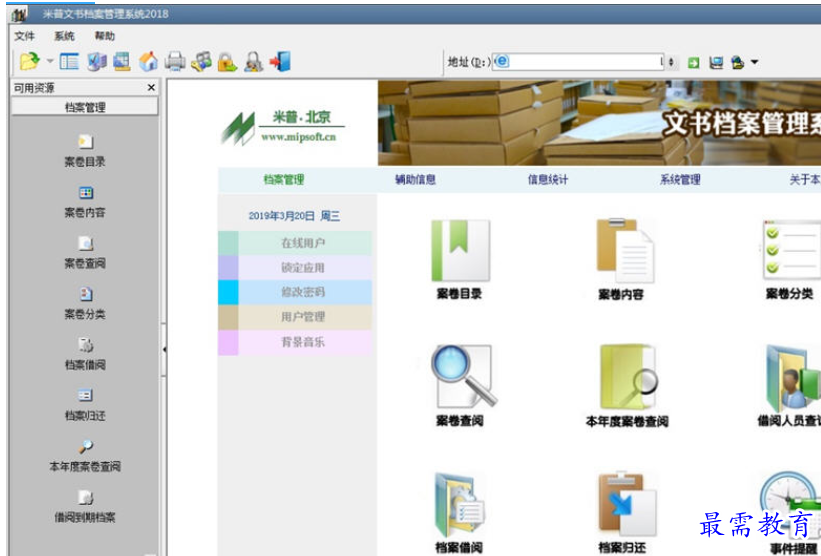
Task: Open the 系统 menu
Action: tap(64, 36)
